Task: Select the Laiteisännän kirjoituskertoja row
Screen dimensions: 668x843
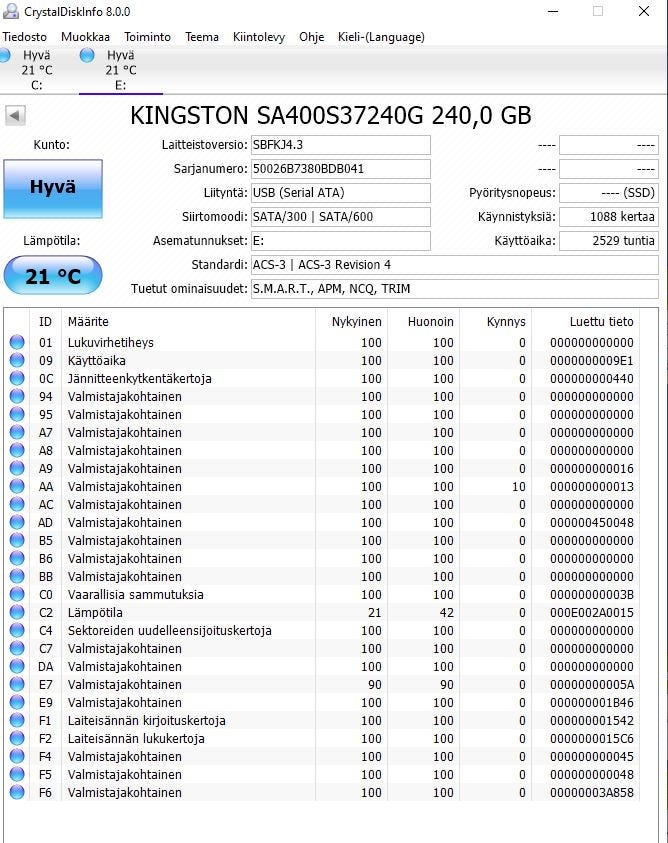Action: click(x=323, y=720)
